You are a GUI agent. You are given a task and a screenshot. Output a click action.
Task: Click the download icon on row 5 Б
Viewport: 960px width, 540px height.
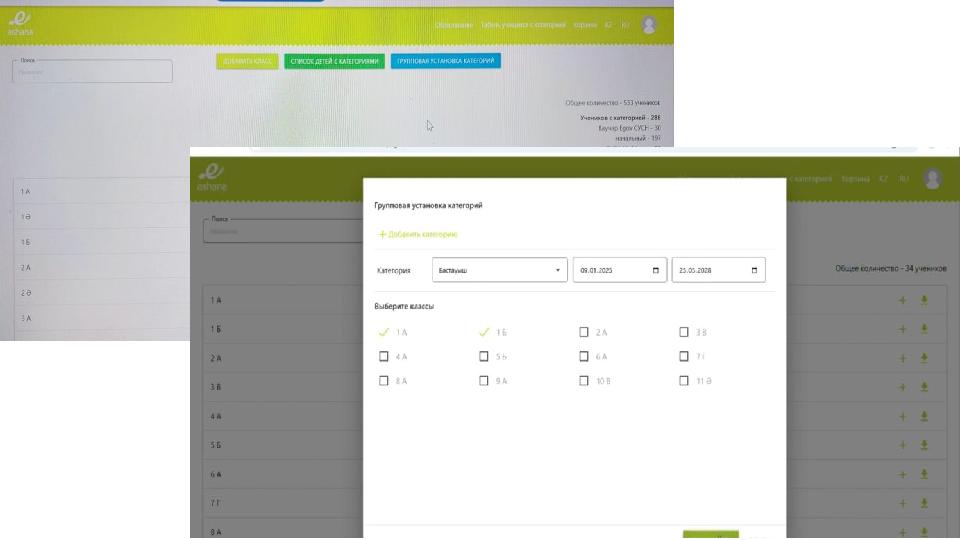tap(924, 445)
